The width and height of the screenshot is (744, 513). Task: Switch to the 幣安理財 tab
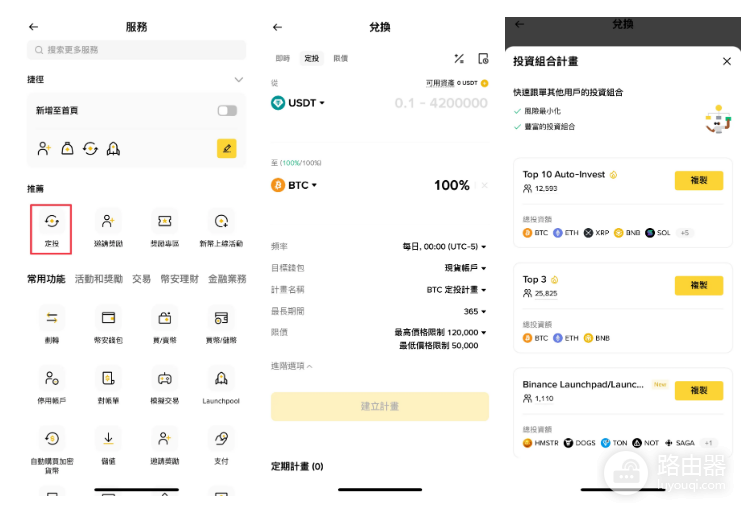pyautogui.click(x=179, y=279)
